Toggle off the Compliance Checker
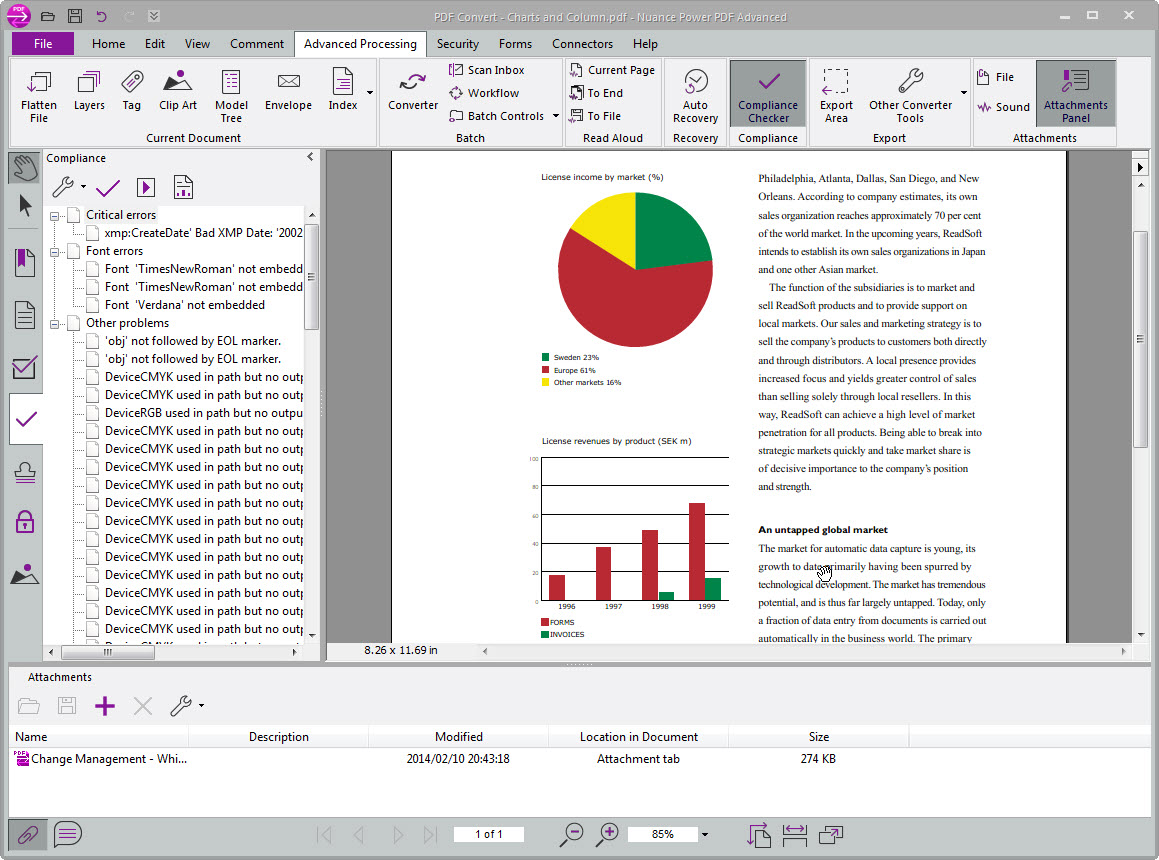 click(x=767, y=93)
